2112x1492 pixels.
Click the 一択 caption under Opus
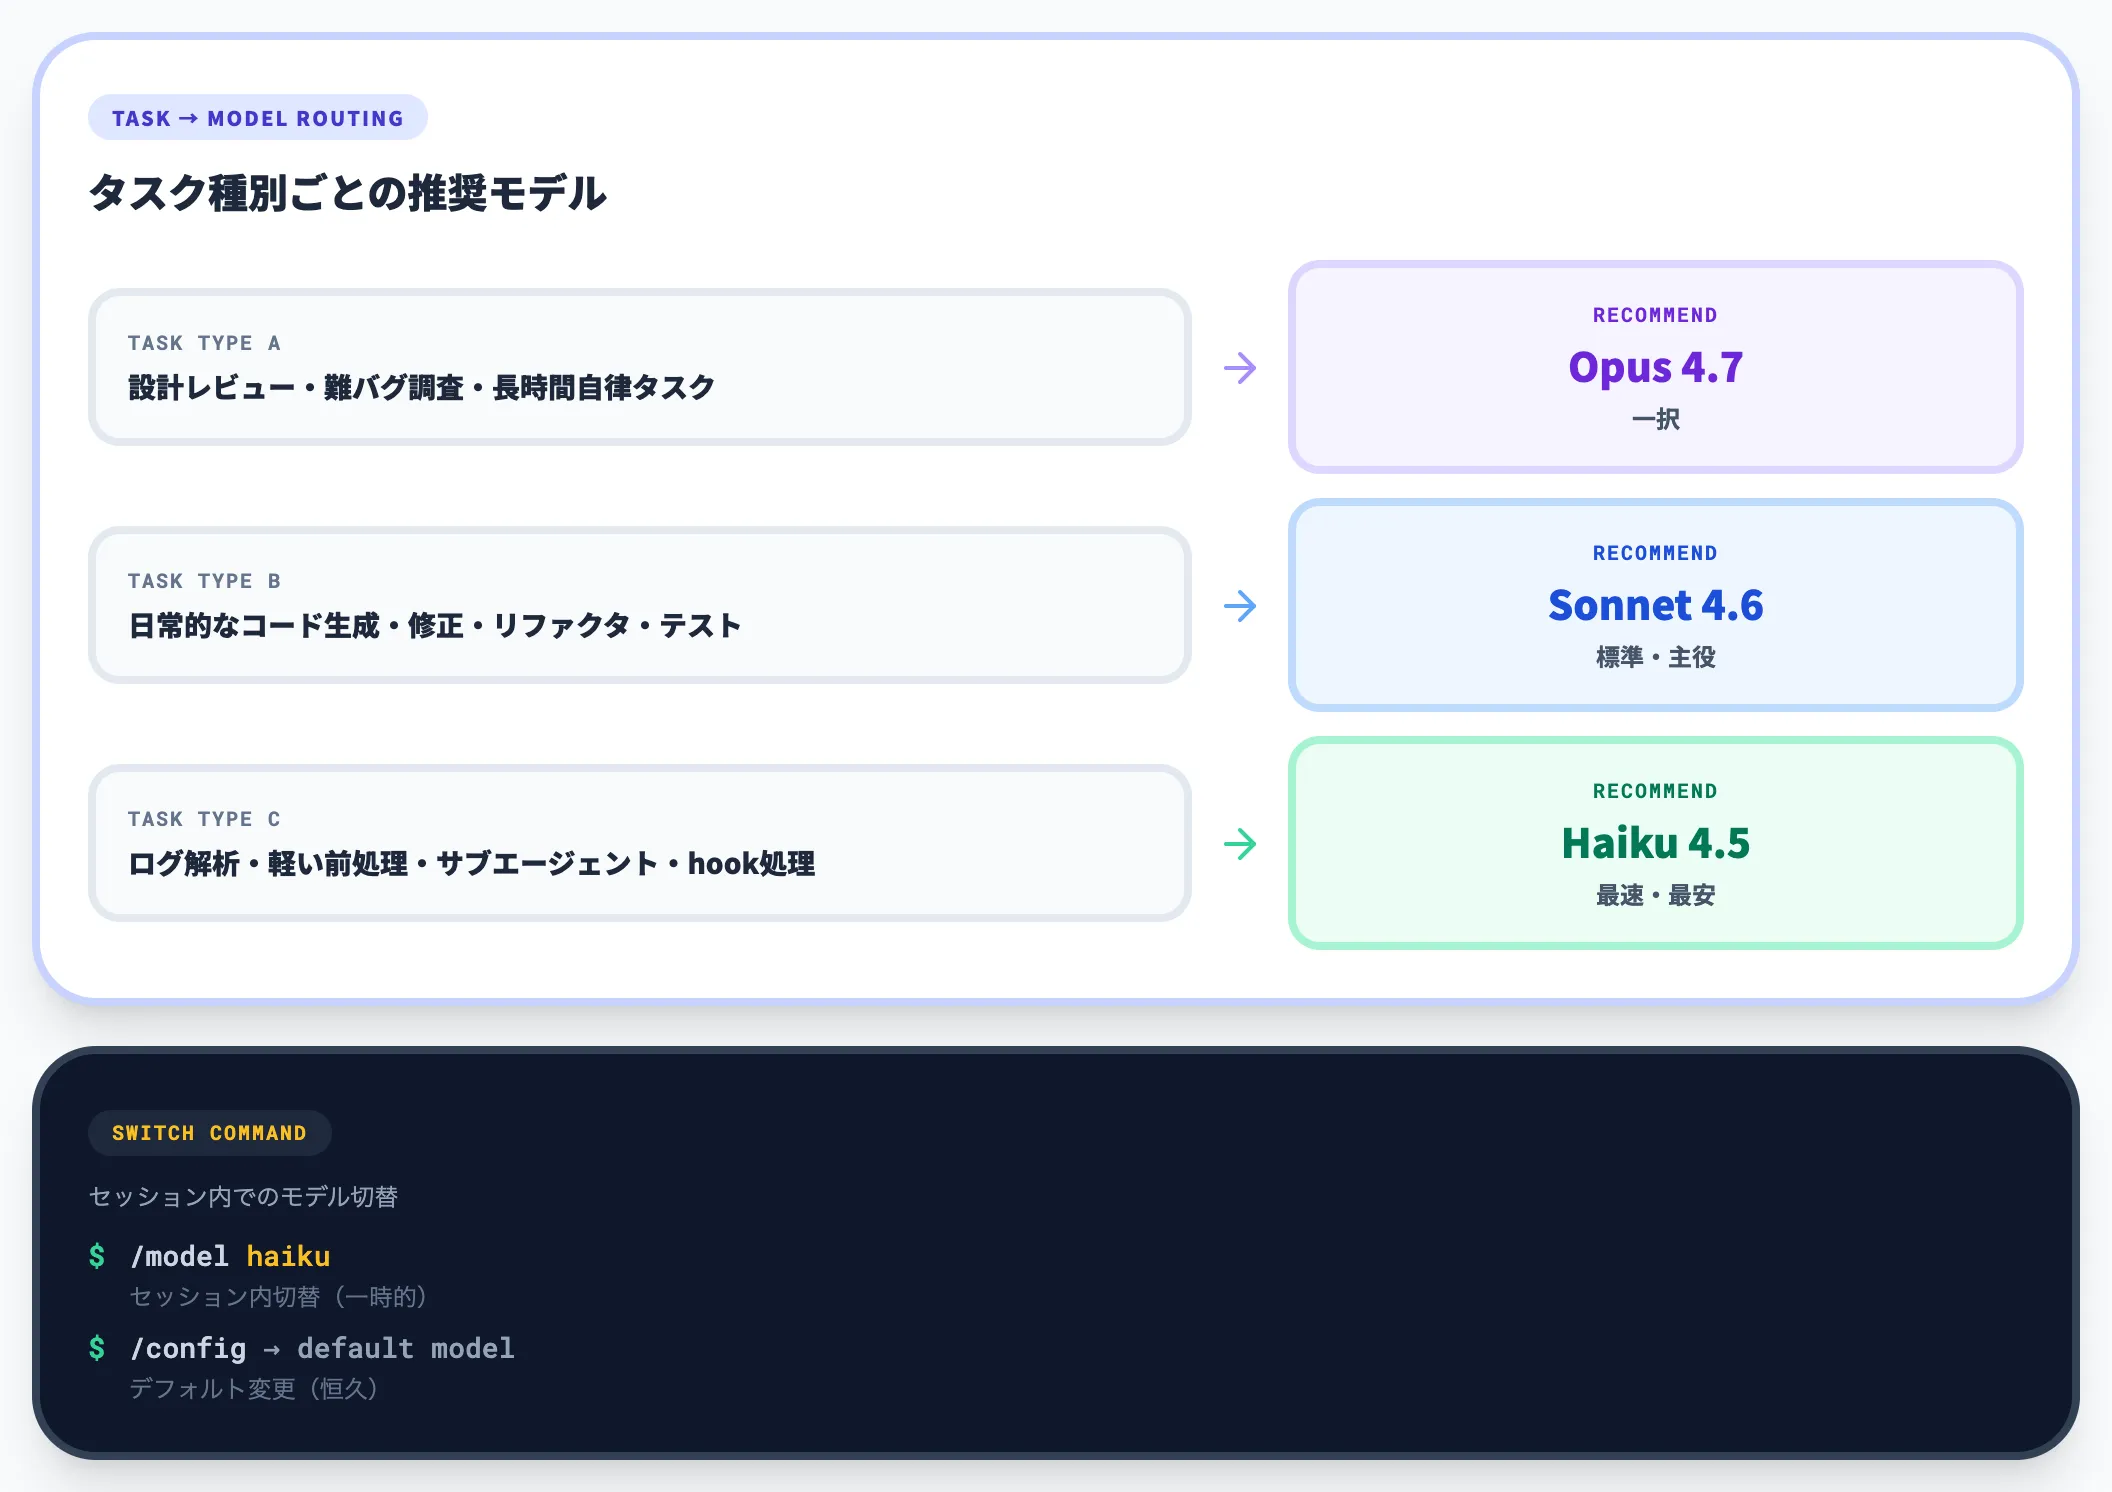pos(1655,419)
